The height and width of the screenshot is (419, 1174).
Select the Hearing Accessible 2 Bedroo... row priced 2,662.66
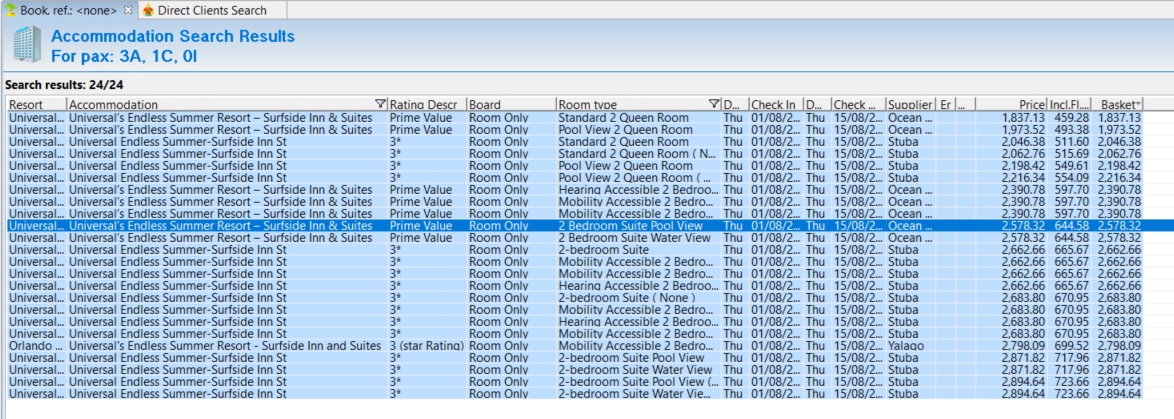point(575,286)
